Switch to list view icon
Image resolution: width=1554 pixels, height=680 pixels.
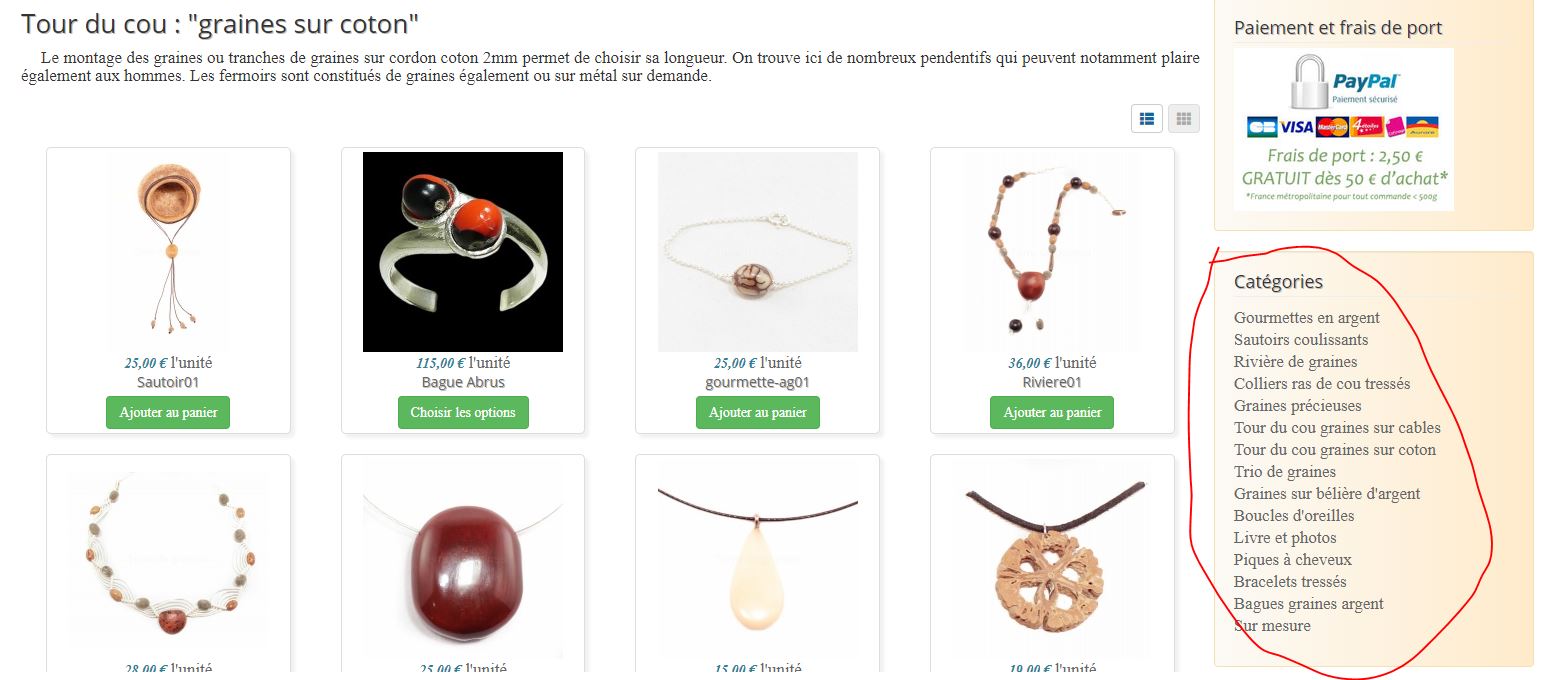pos(1147,118)
